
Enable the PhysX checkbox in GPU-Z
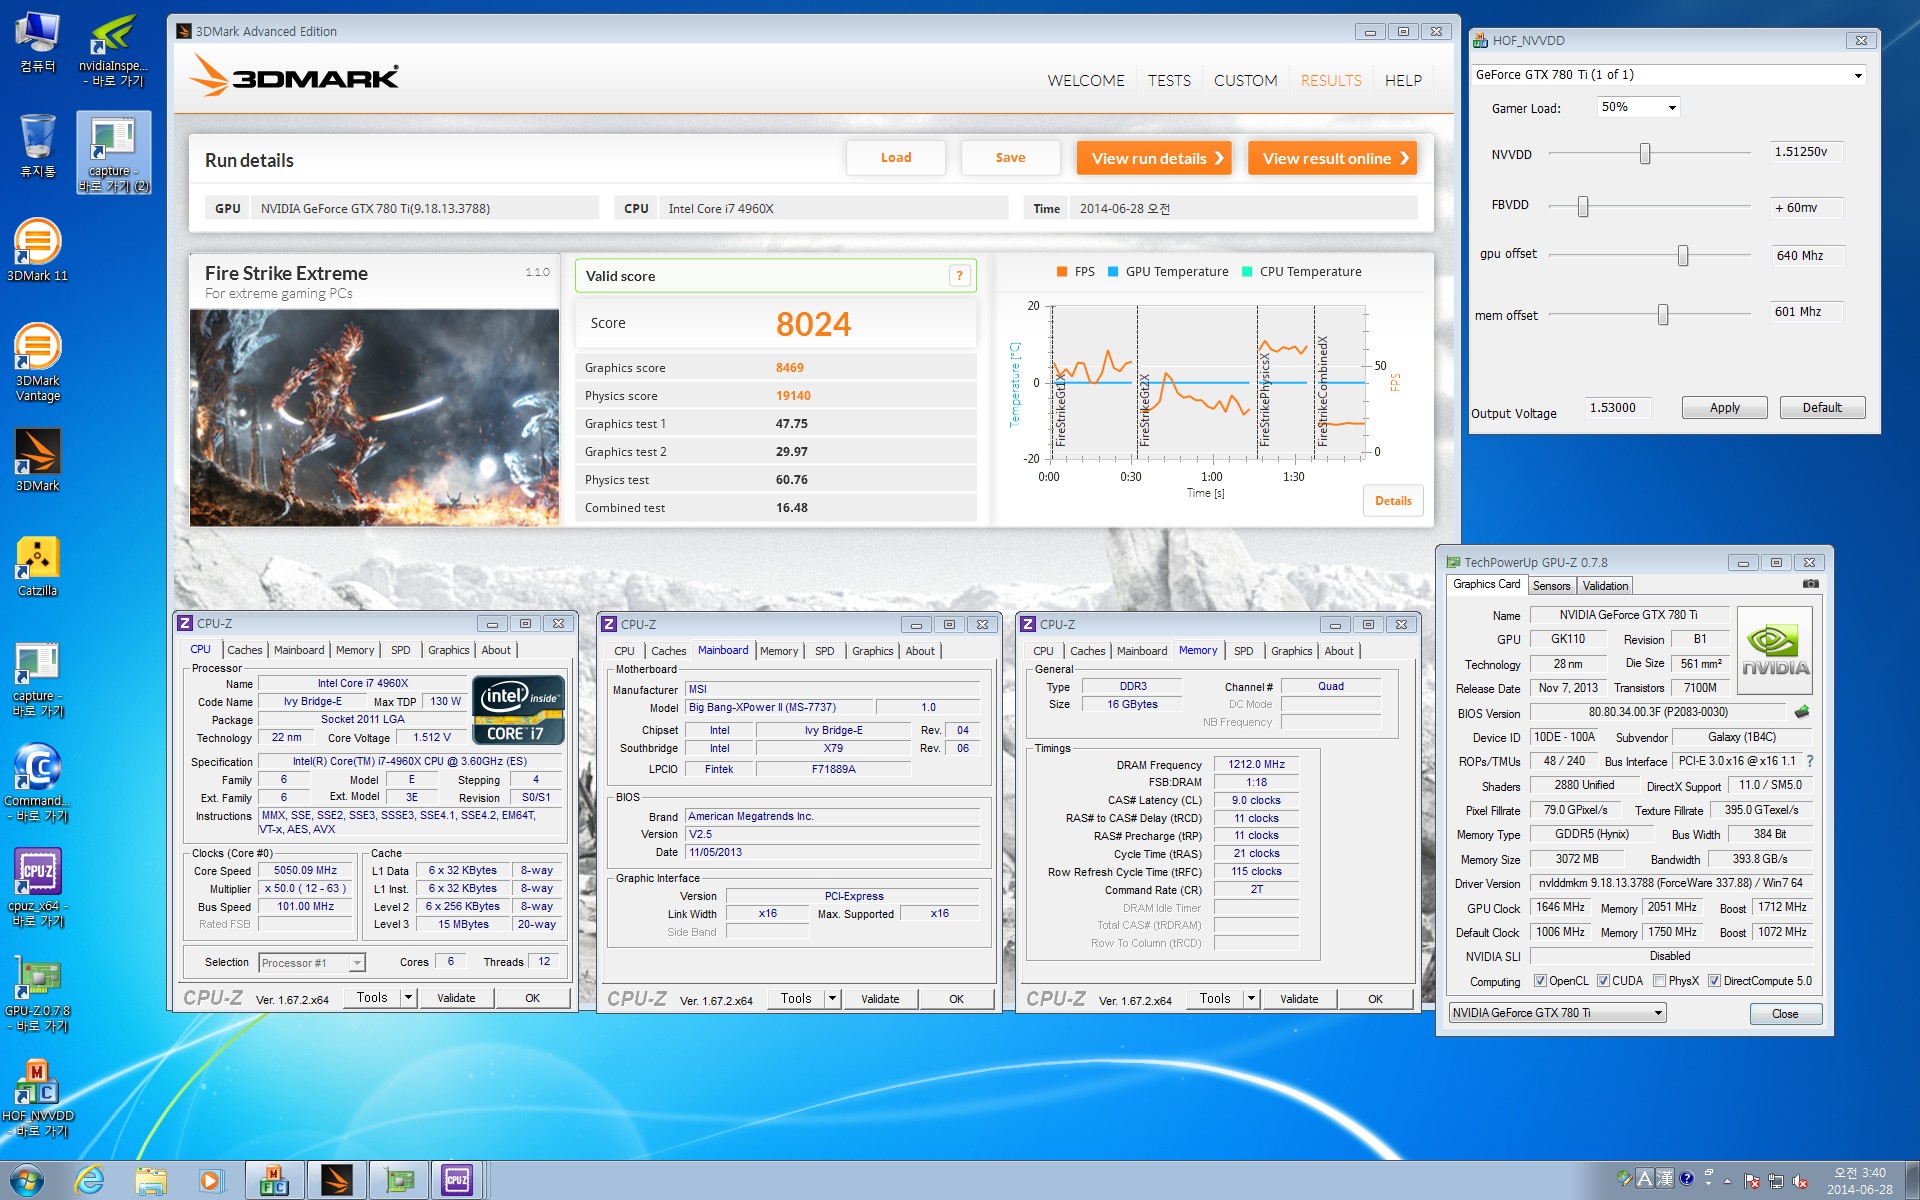click(x=1659, y=981)
